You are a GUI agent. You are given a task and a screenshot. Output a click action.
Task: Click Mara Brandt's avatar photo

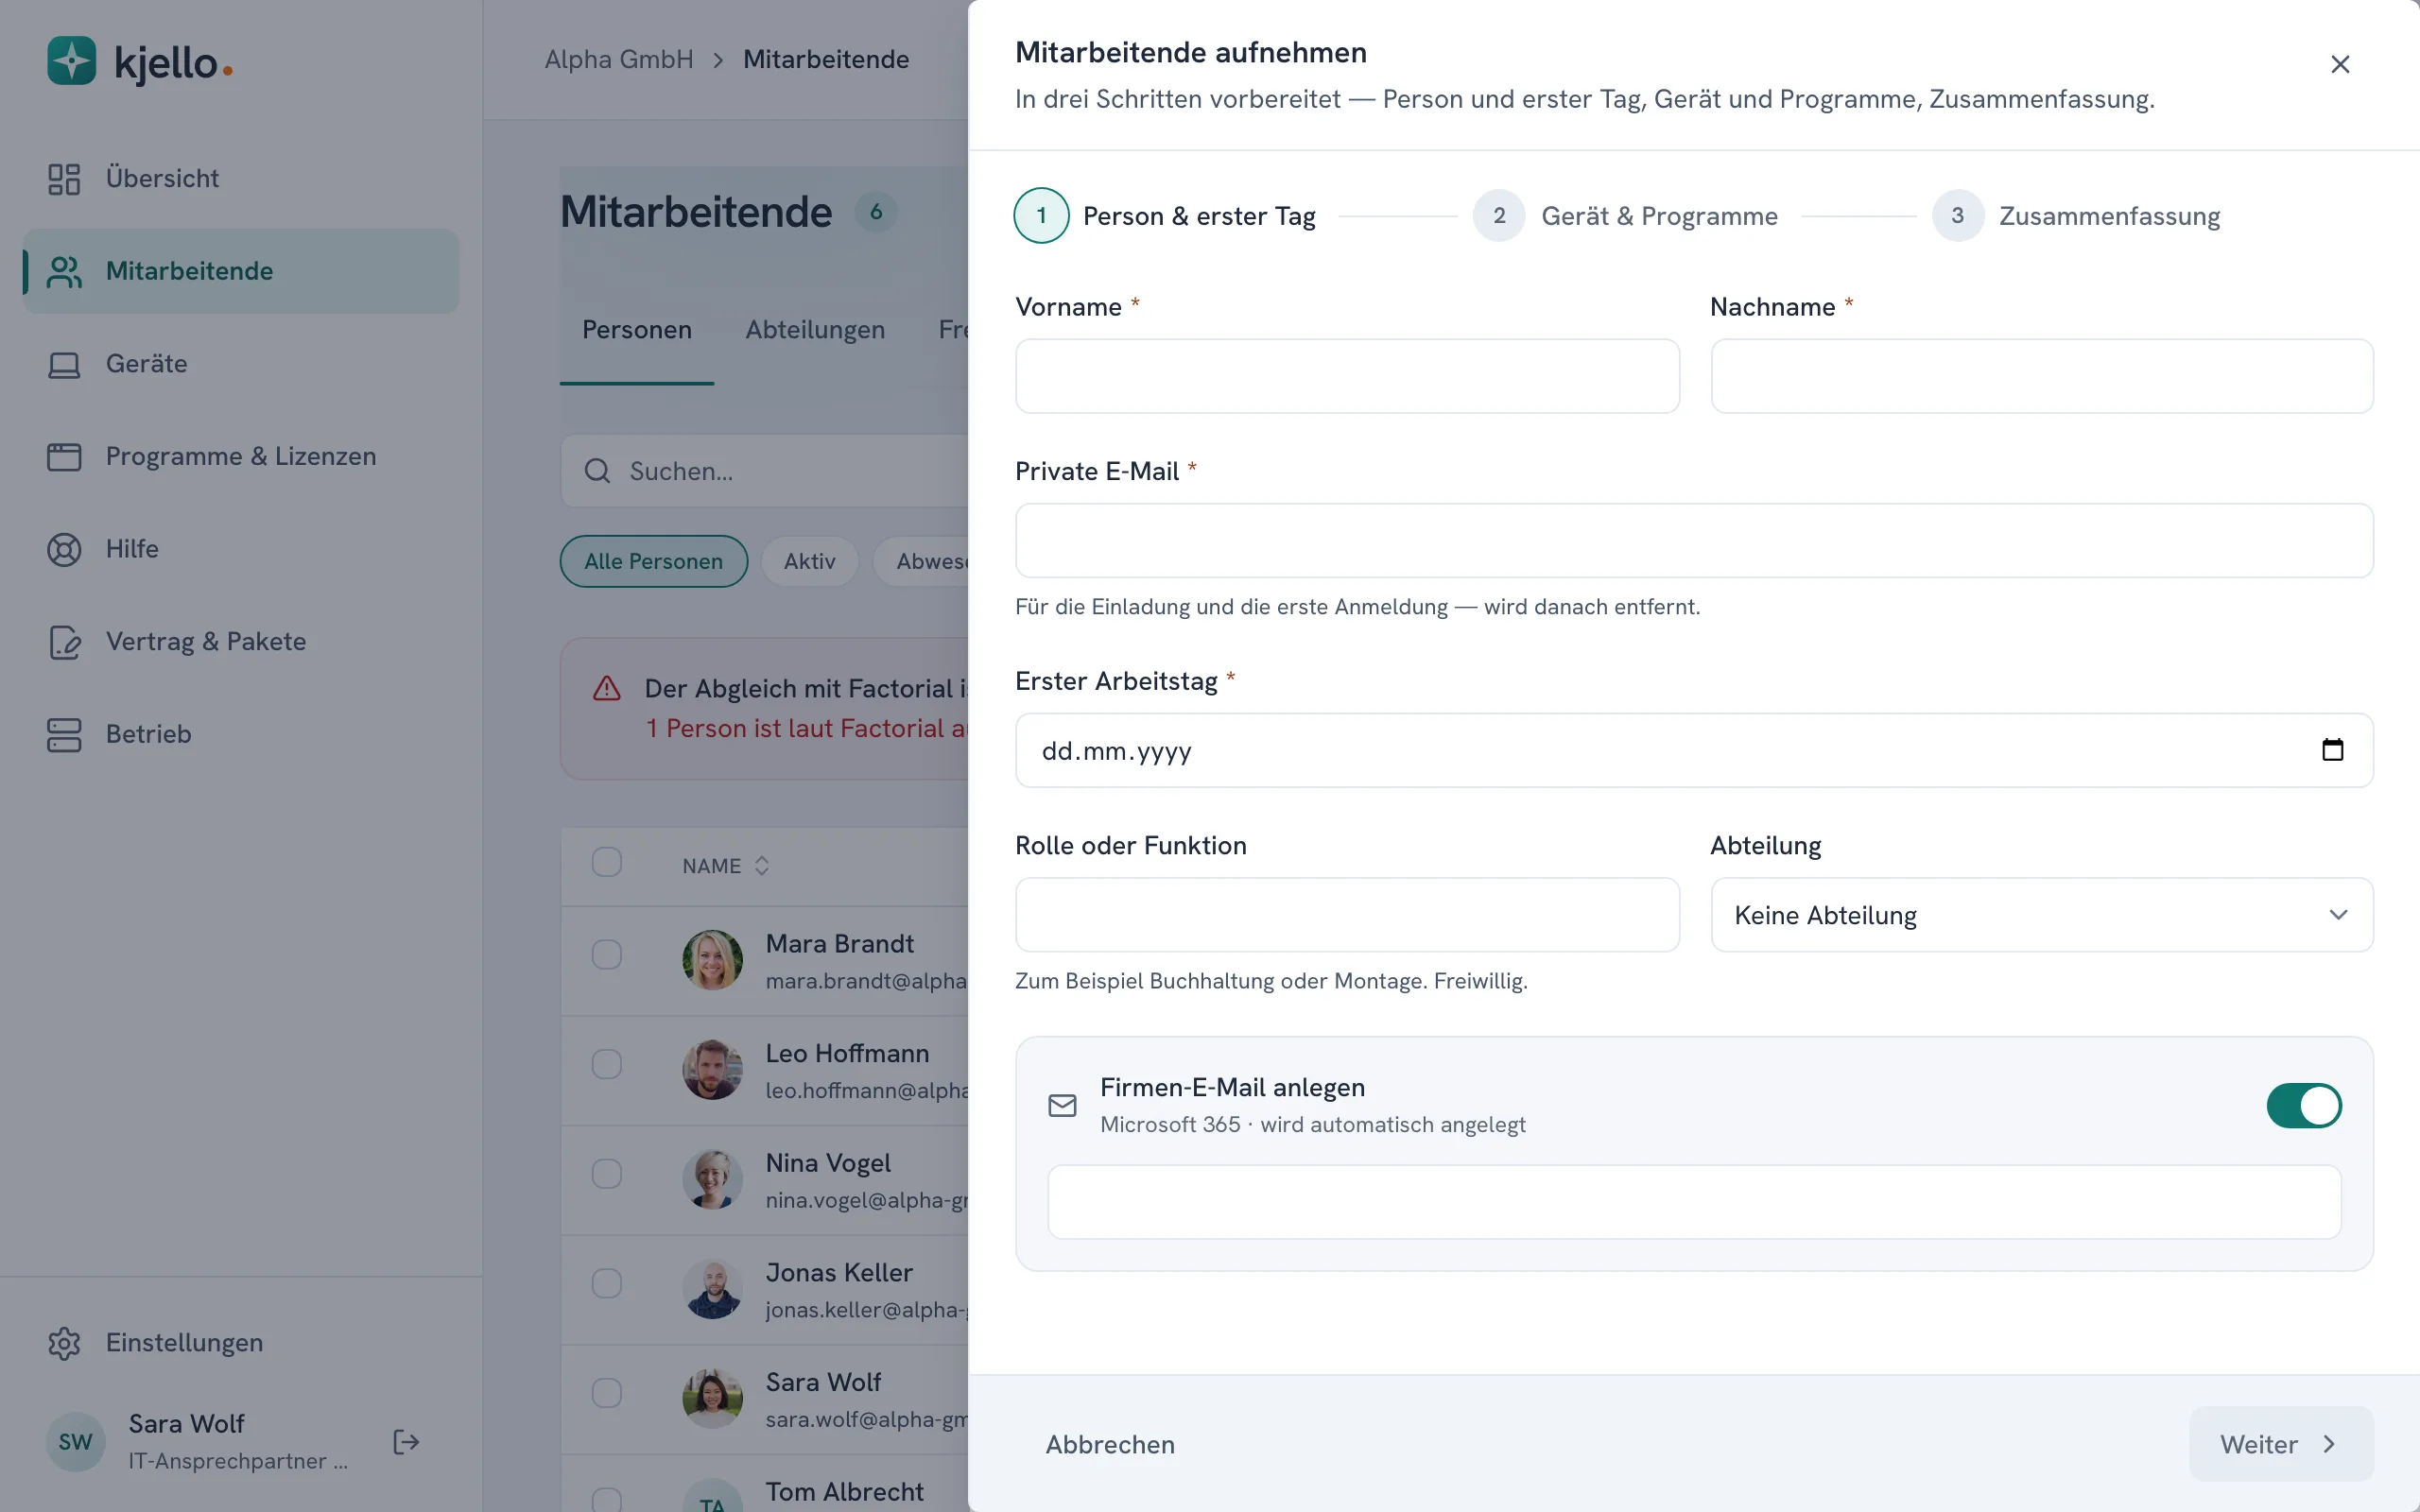tap(712, 960)
